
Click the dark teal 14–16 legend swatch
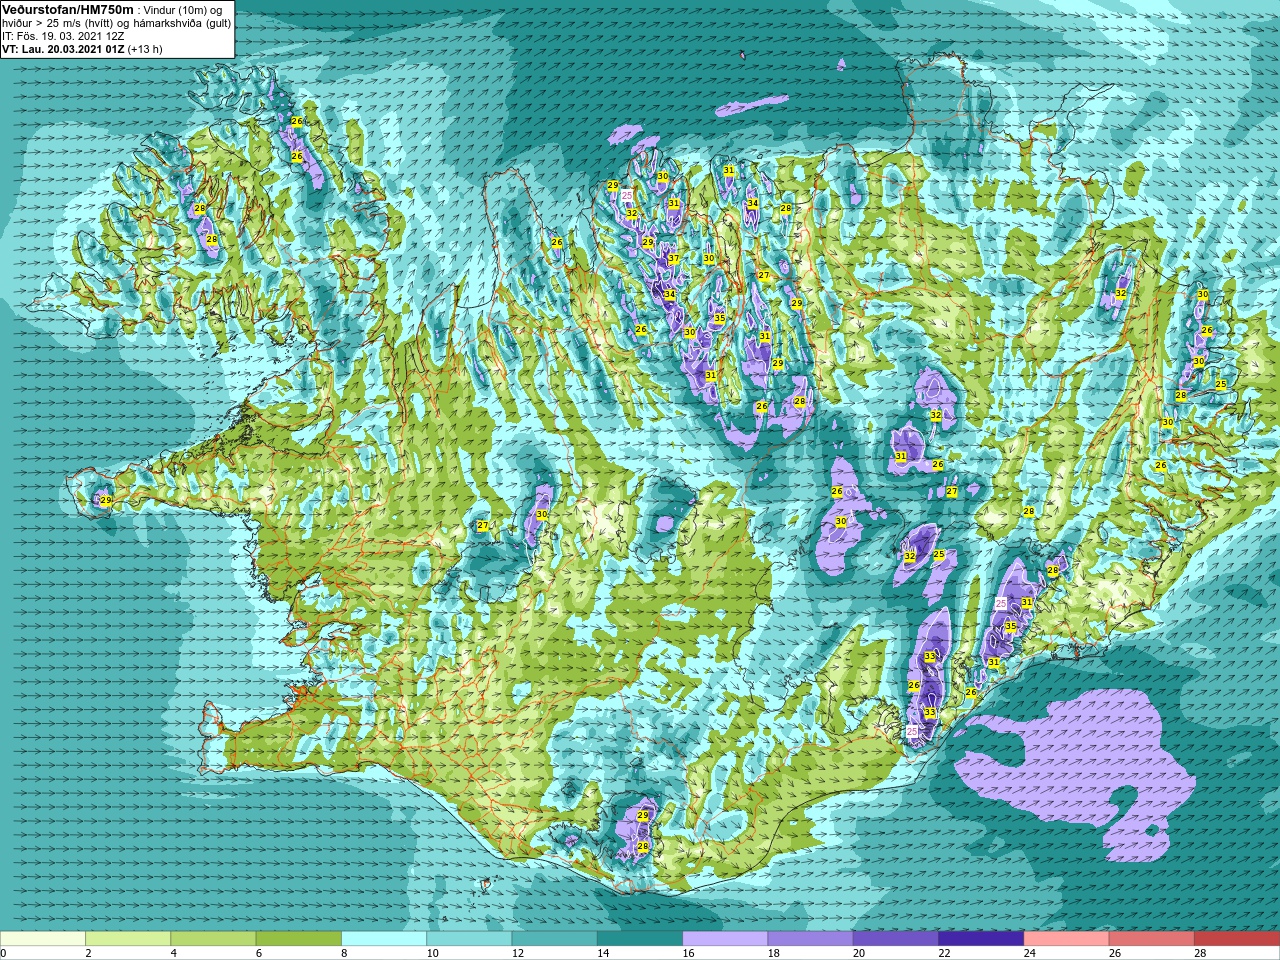[x=640, y=939]
